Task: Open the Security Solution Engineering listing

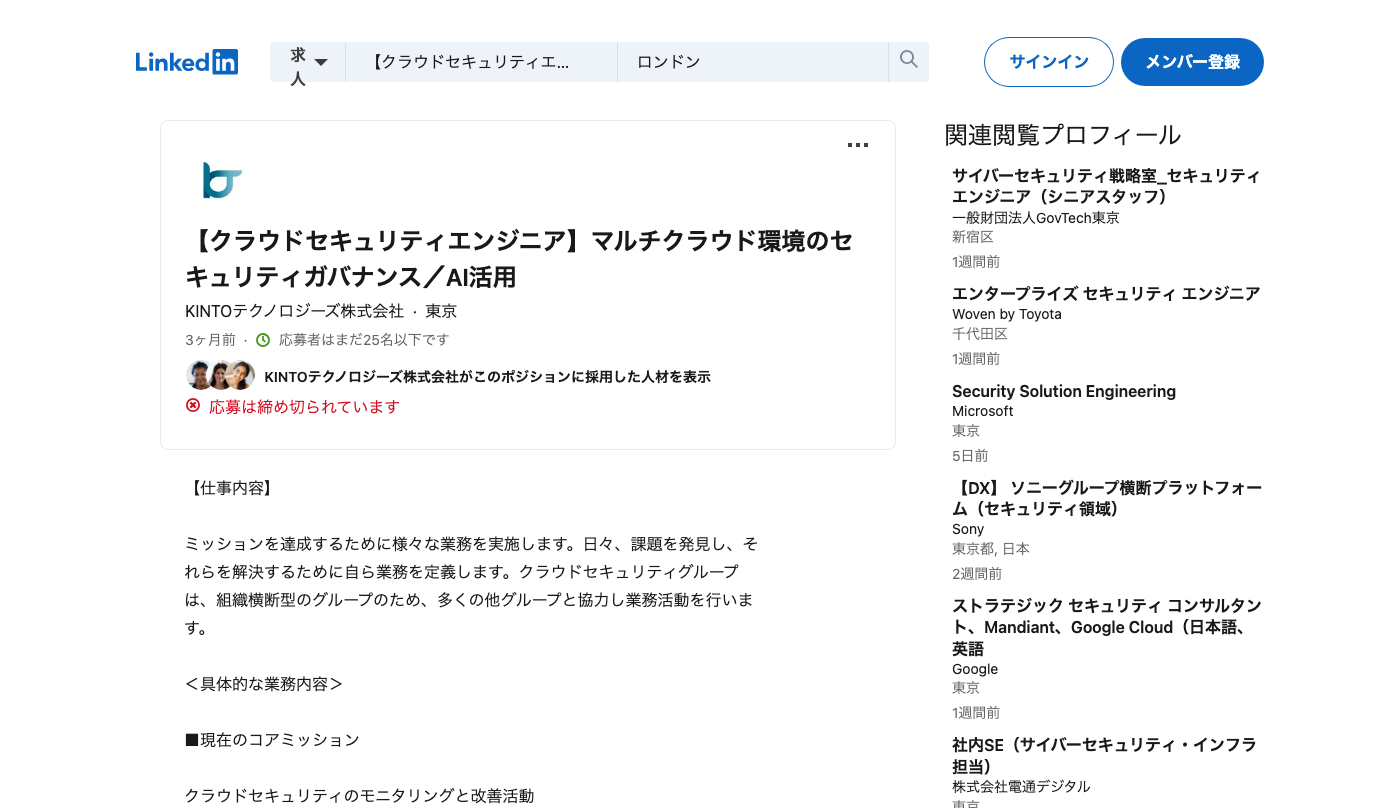Action: (1064, 391)
